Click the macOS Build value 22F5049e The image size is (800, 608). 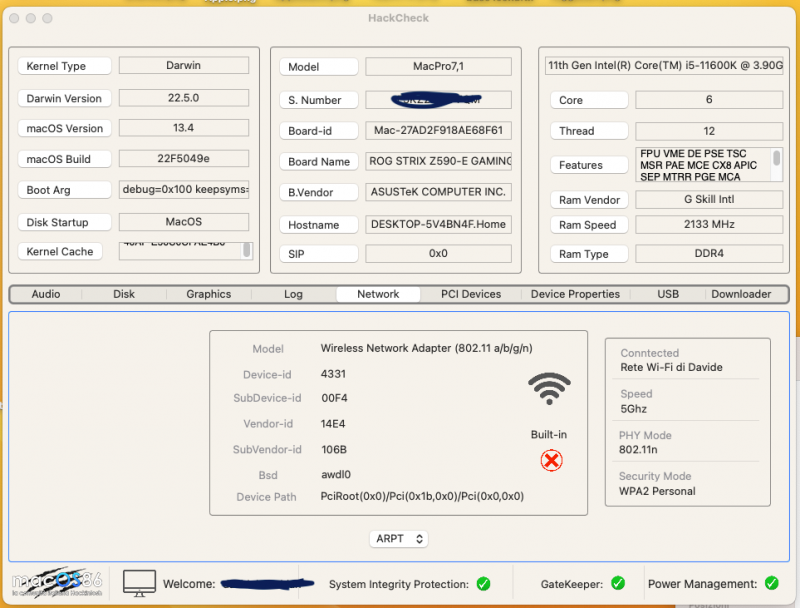coord(184,158)
